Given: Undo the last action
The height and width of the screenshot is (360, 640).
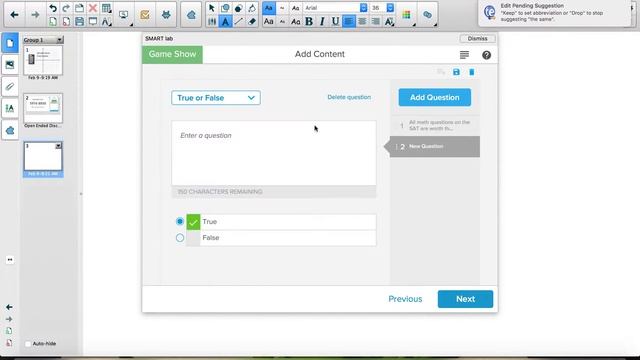Looking at the screenshot, I should (53, 8).
